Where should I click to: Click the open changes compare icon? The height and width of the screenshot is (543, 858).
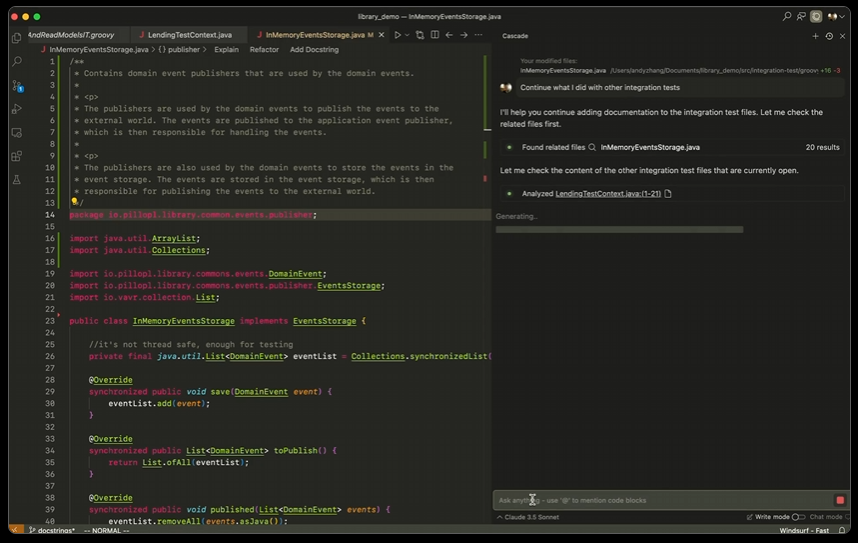(x=420, y=35)
